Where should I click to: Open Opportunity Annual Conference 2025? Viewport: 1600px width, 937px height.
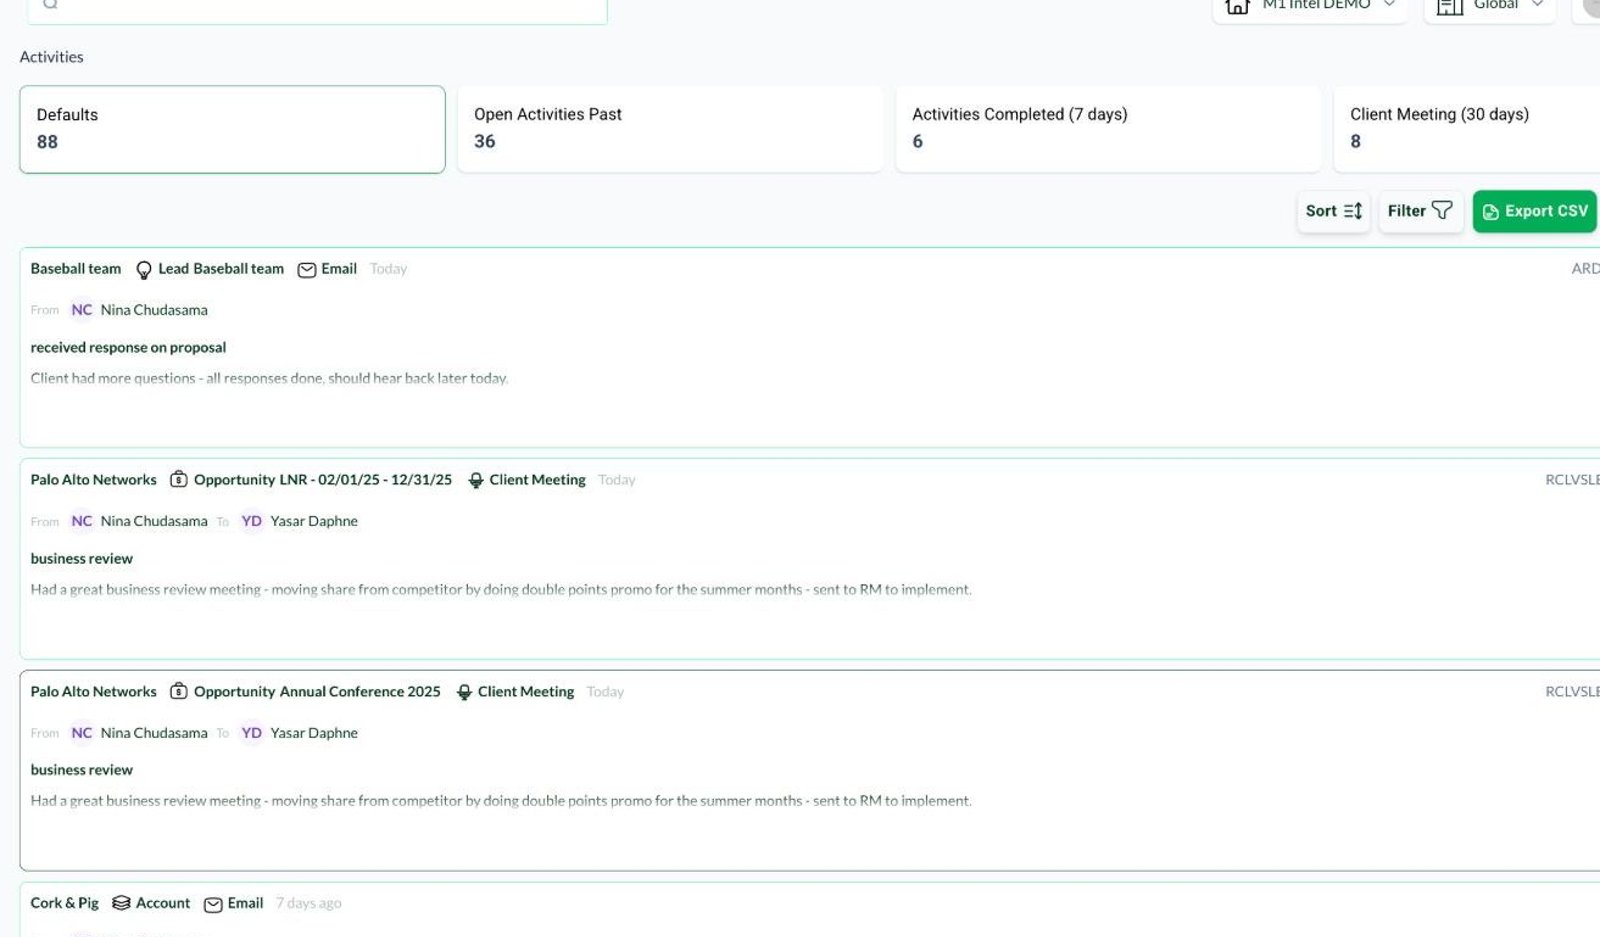tap(317, 692)
